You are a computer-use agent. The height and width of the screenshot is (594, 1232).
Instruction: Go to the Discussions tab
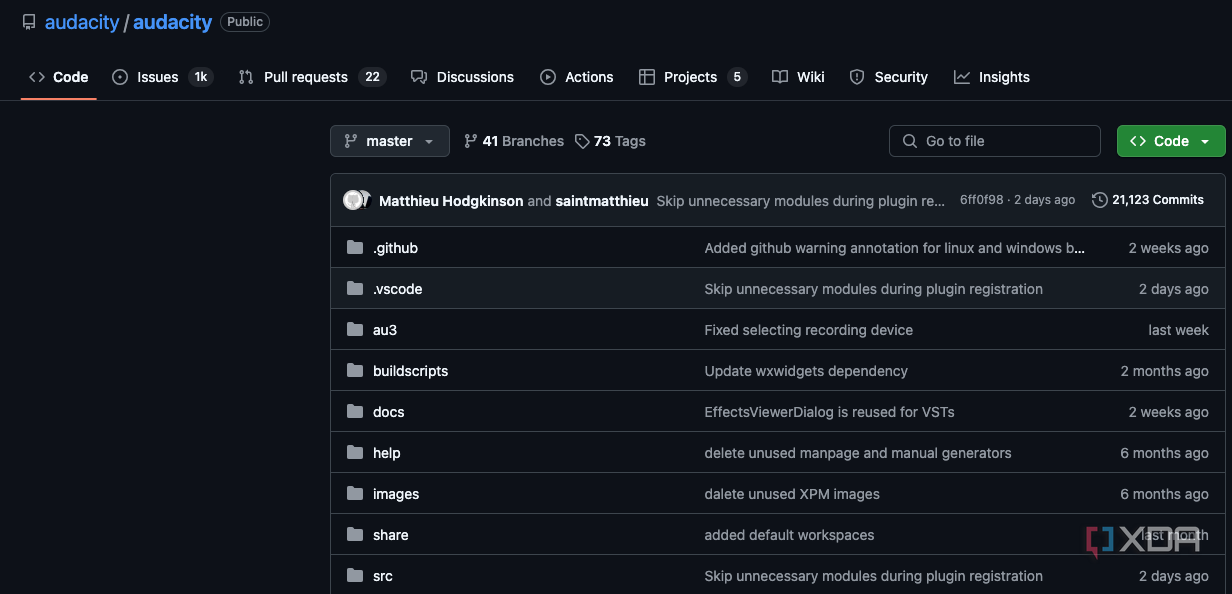click(x=463, y=77)
